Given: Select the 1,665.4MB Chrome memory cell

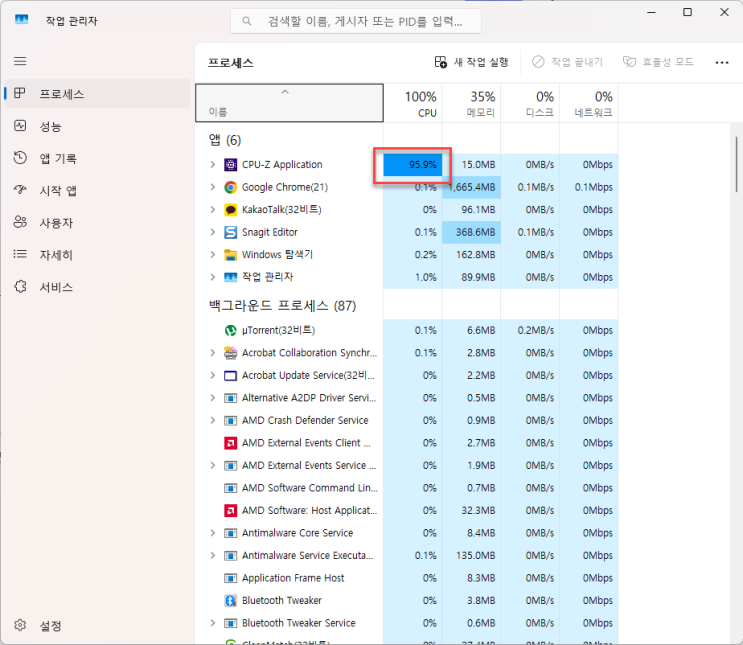Looking at the screenshot, I should (471, 187).
